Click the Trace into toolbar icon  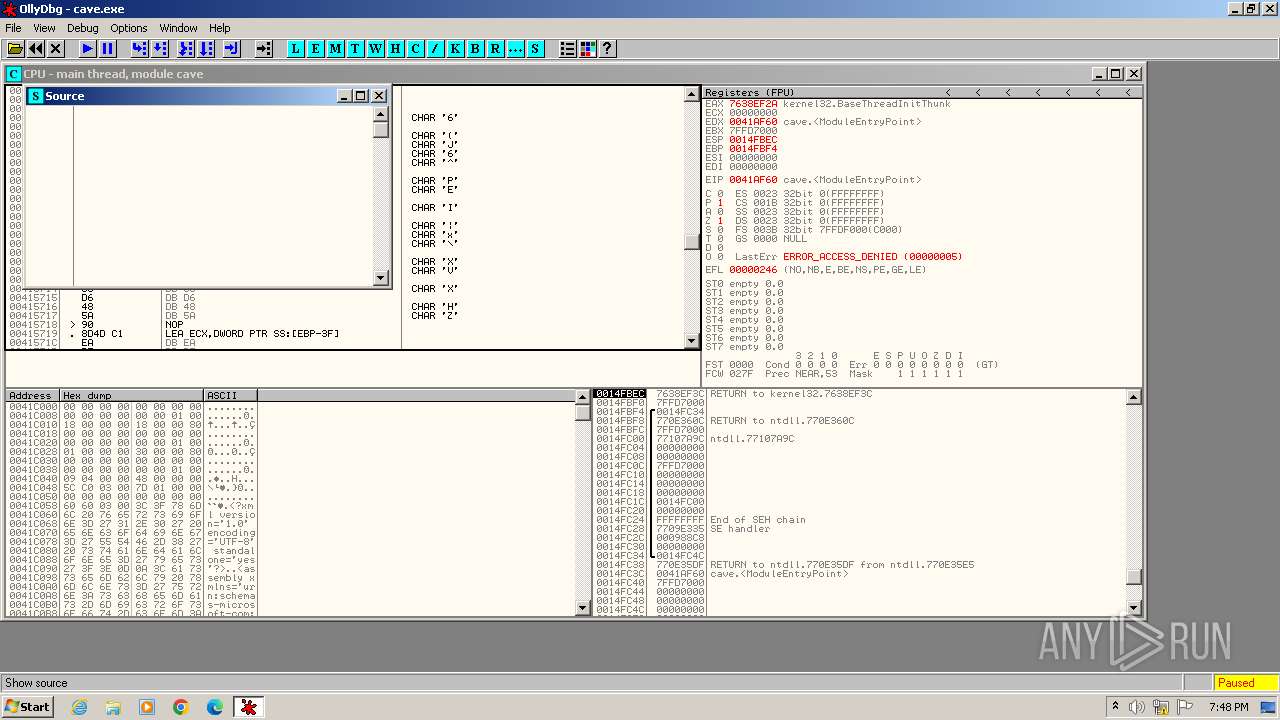coord(186,48)
